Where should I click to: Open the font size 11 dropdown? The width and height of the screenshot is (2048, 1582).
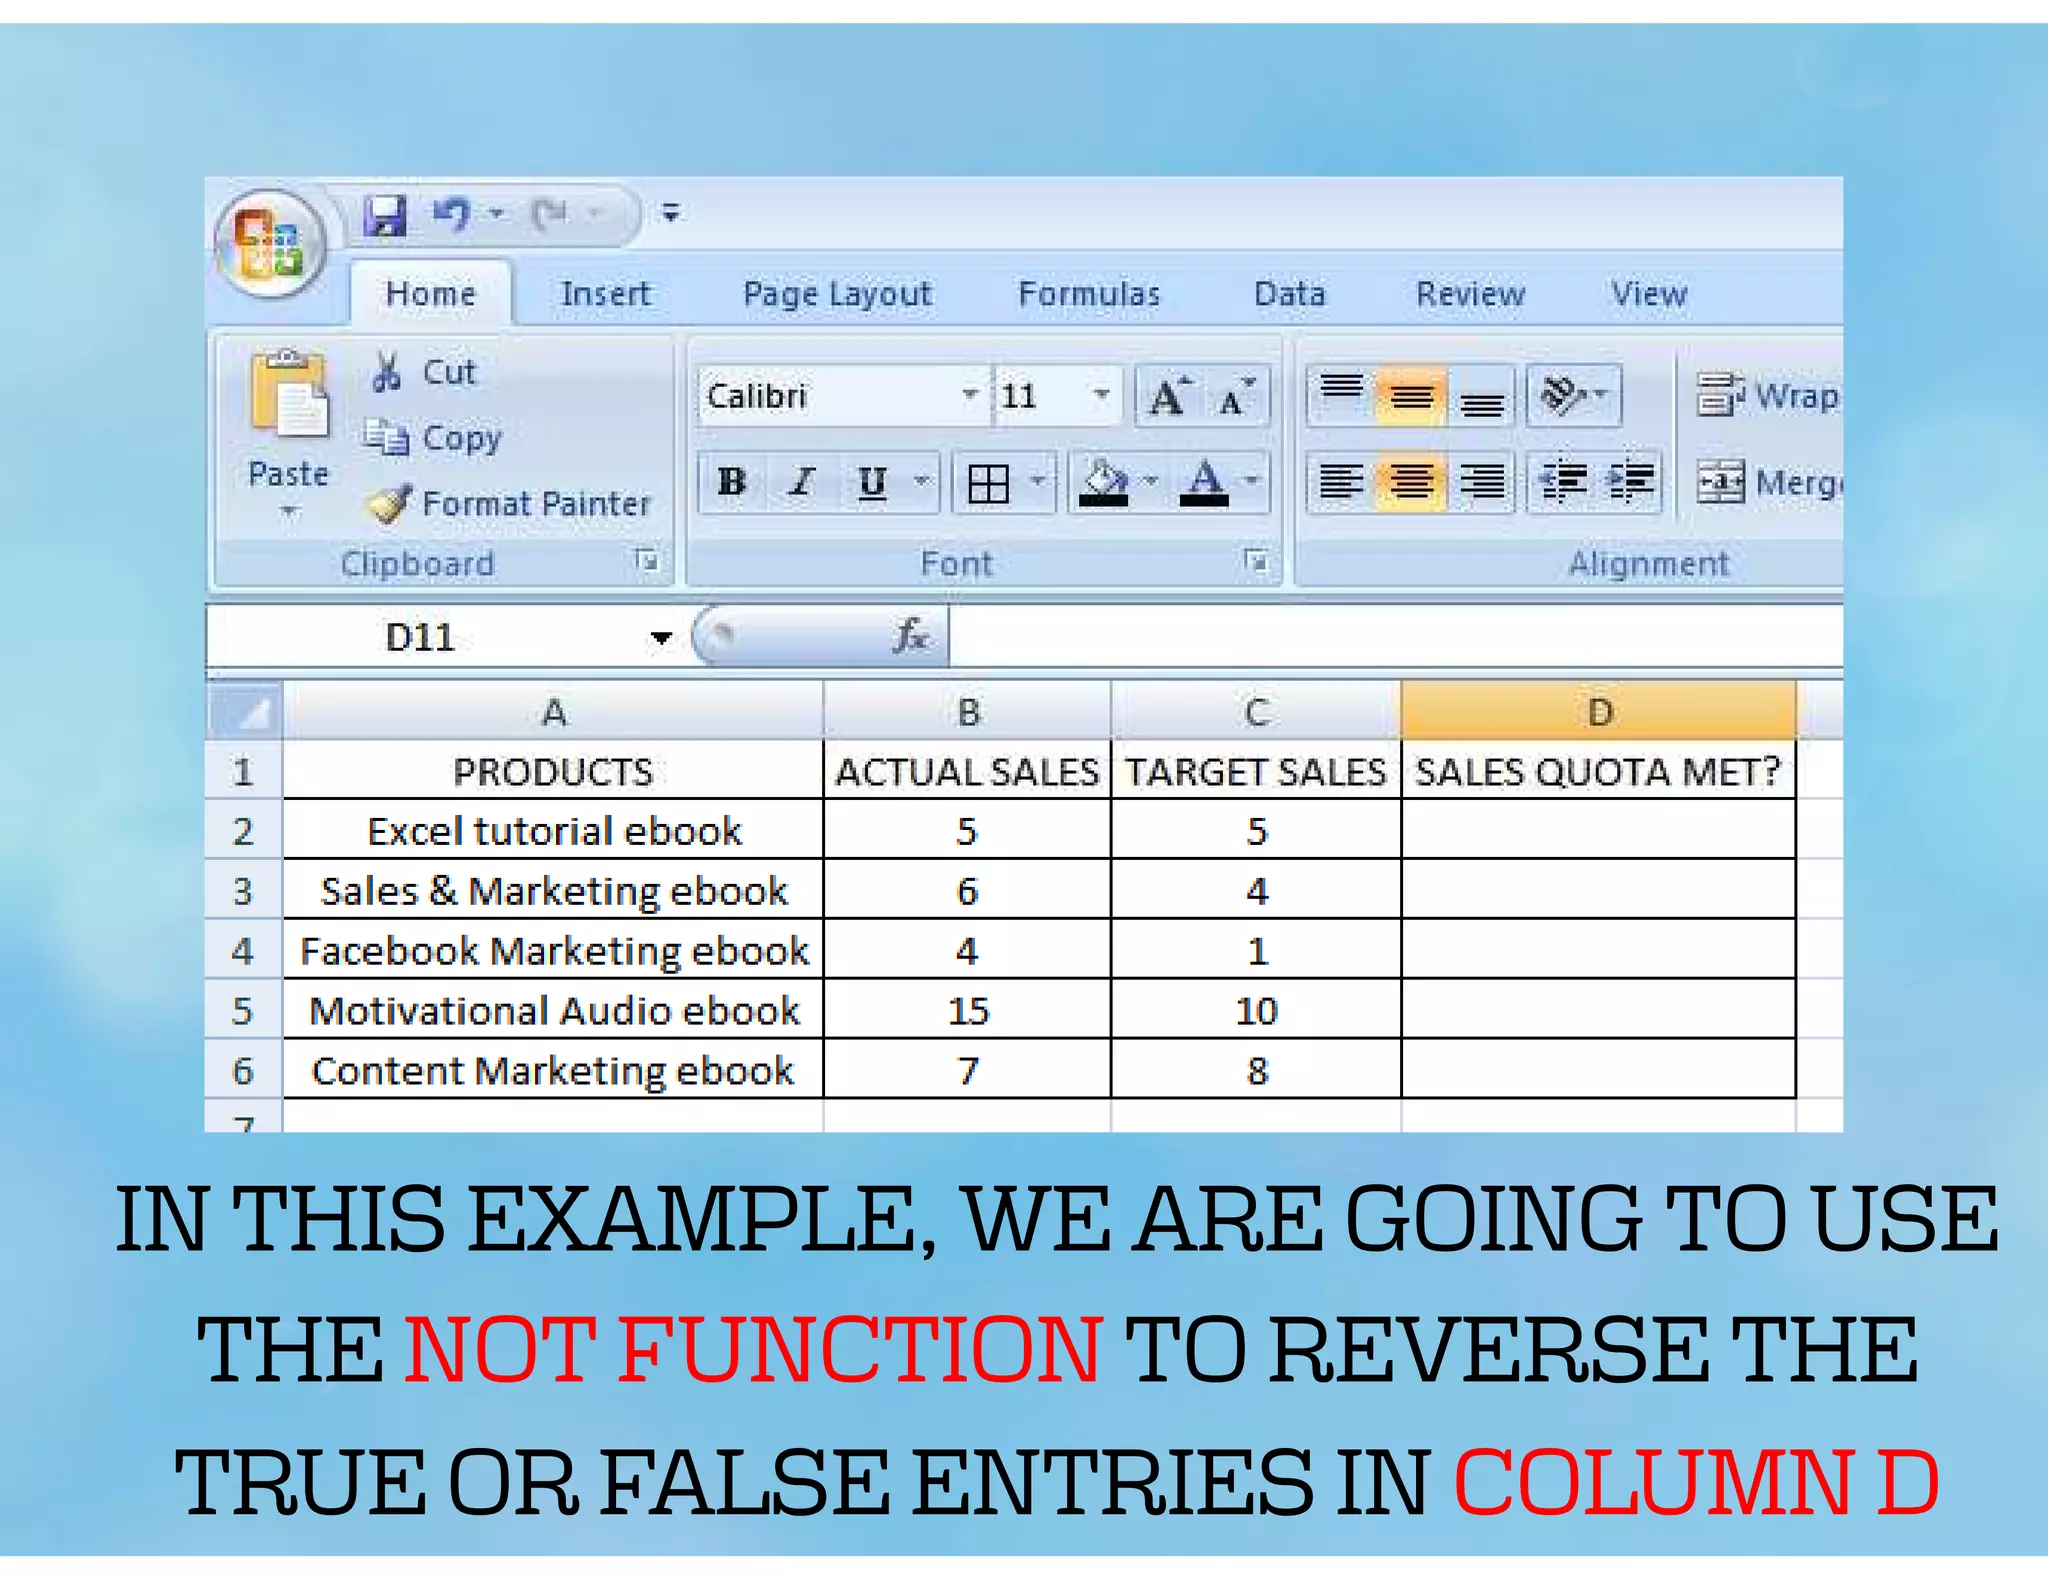click(x=1101, y=395)
